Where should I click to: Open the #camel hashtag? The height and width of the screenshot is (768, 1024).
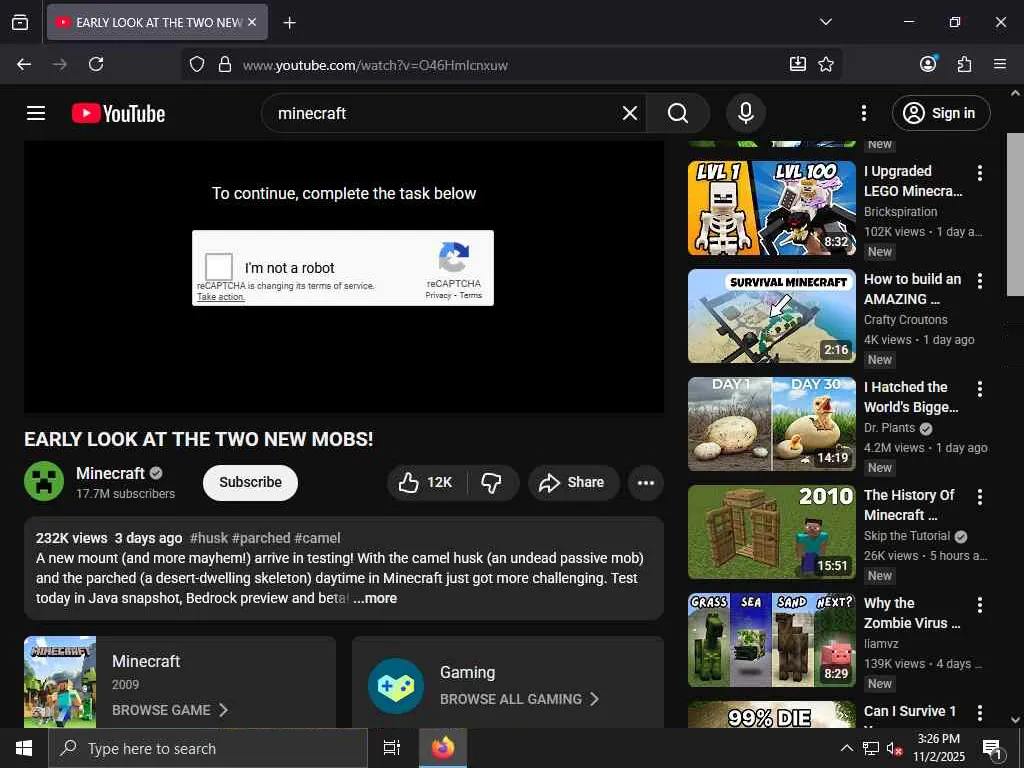[x=317, y=538]
